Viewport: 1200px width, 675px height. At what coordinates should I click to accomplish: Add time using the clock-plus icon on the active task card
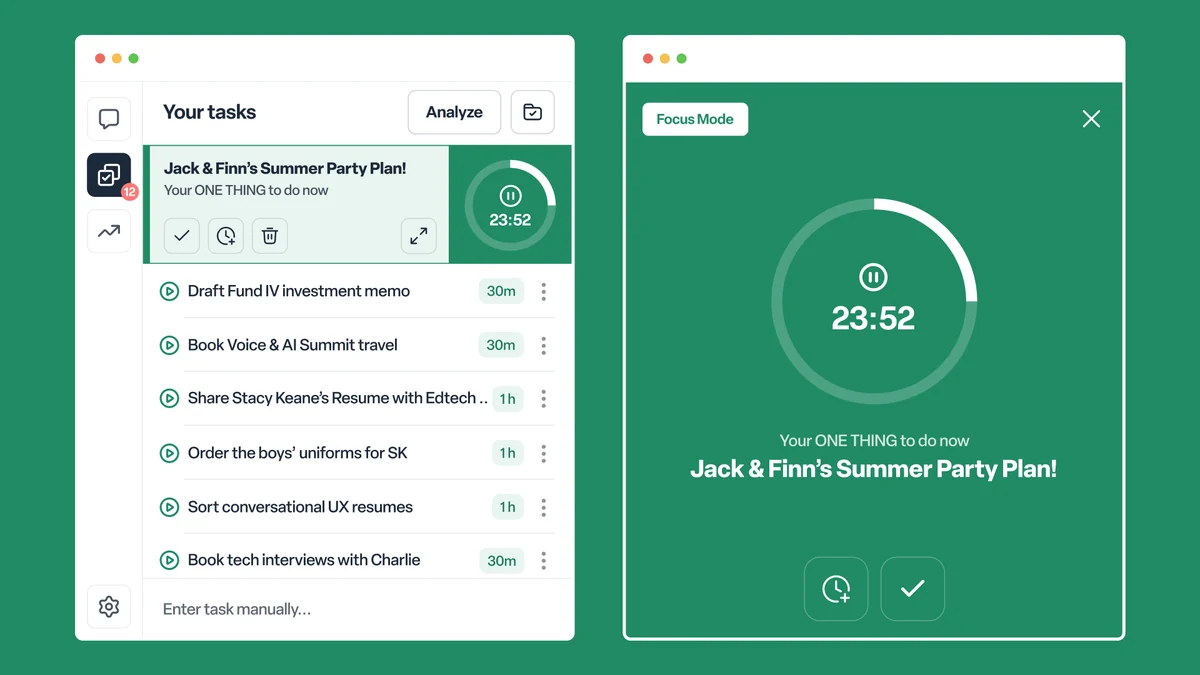(x=226, y=236)
